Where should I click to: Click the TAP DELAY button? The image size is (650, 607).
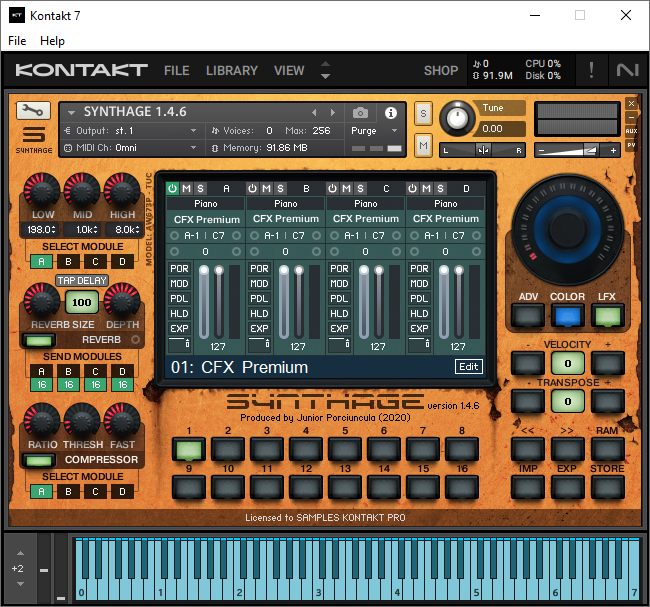tap(82, 280)
